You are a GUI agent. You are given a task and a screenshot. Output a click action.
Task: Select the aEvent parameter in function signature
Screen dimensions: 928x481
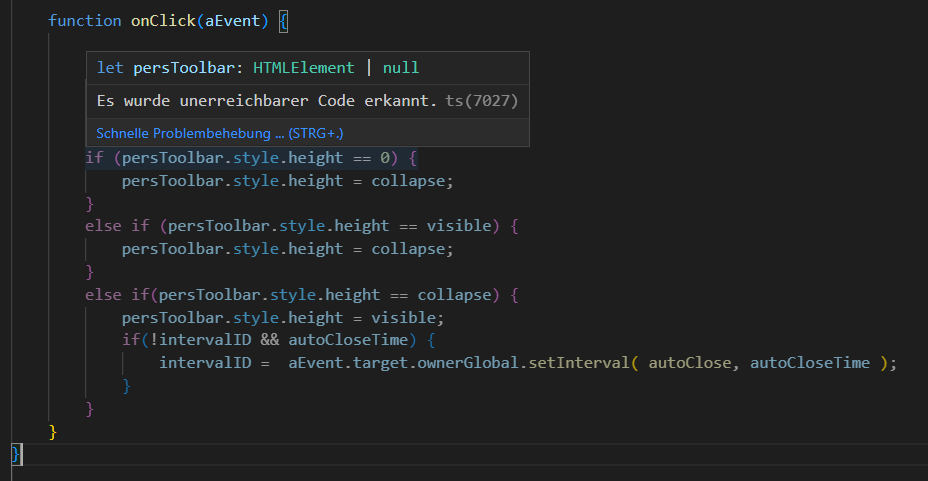232,21
